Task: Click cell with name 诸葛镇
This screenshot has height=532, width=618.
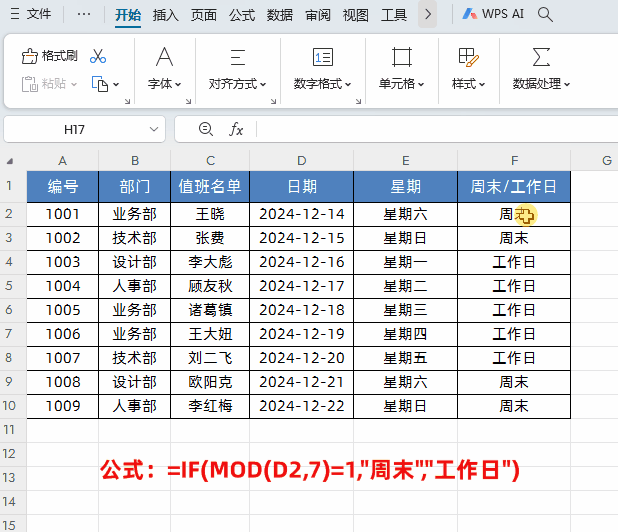Action: point(210,310)
